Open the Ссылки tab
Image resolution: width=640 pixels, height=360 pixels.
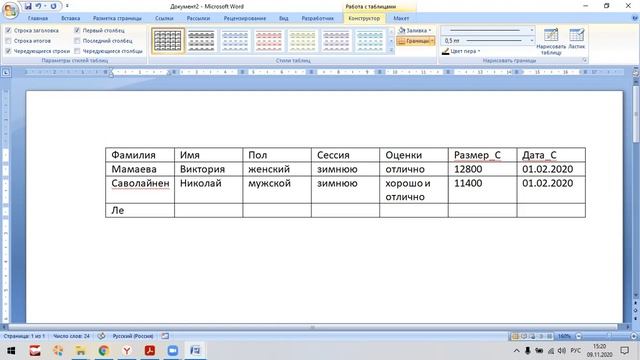tap(164, 18)
